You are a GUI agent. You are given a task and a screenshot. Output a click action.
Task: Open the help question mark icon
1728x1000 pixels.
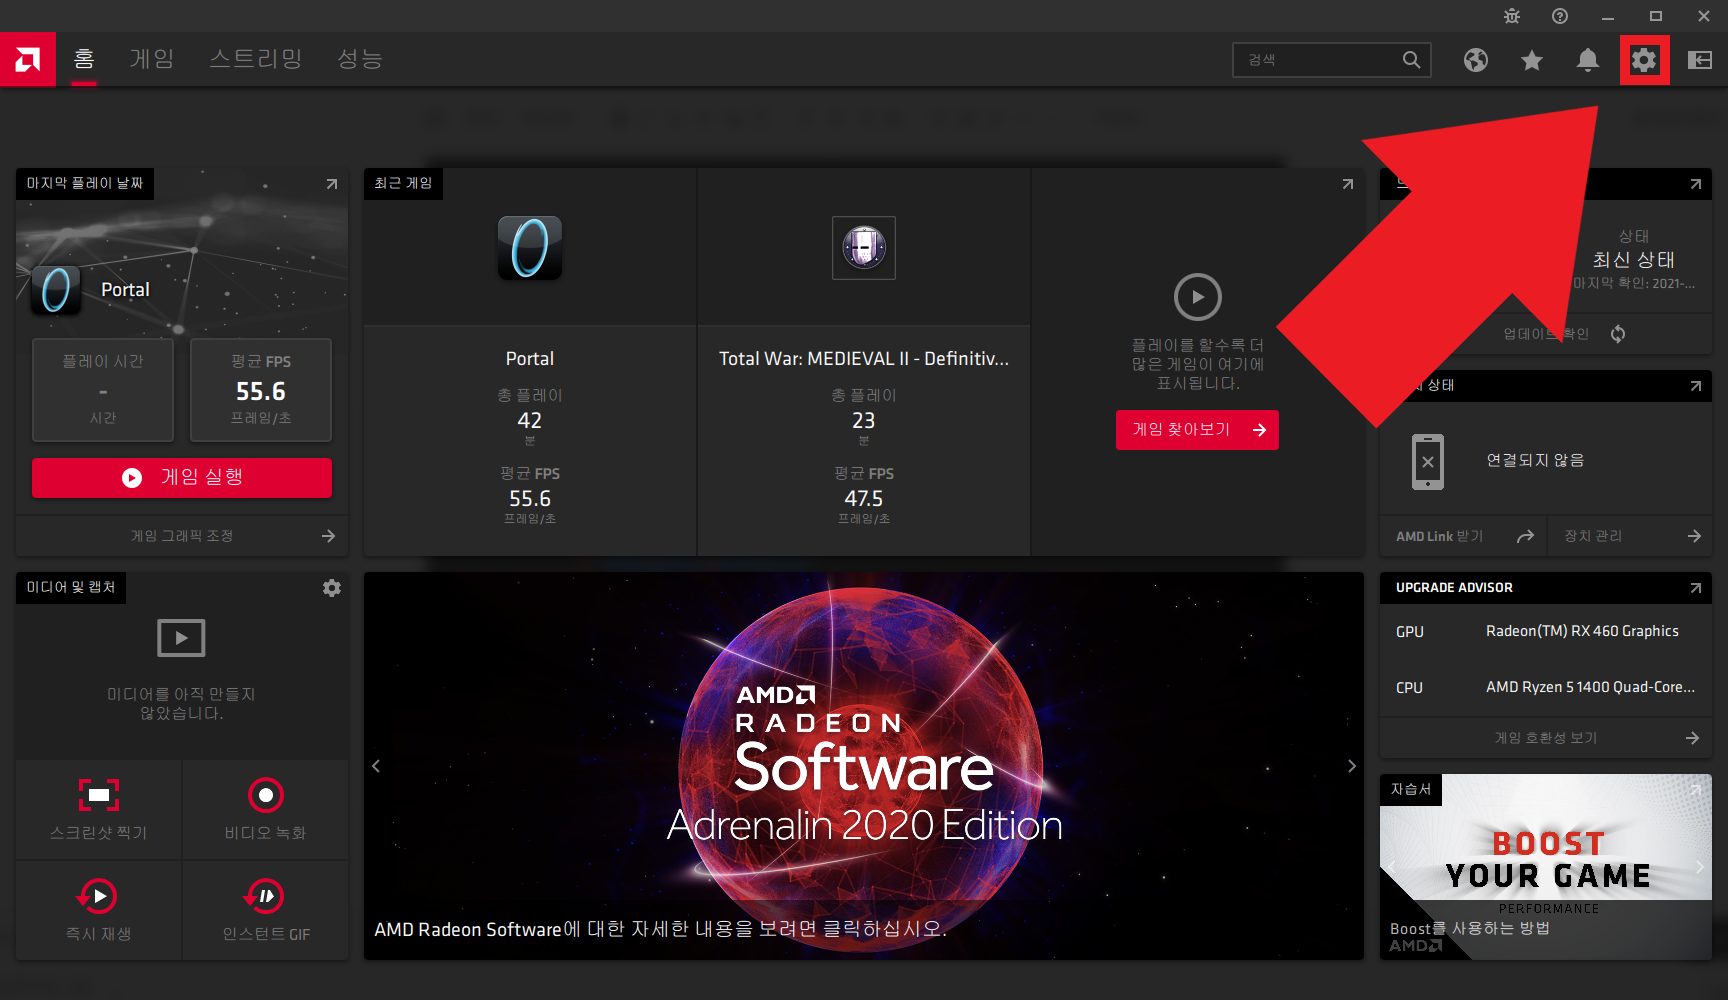click(x=1560, y=16)
